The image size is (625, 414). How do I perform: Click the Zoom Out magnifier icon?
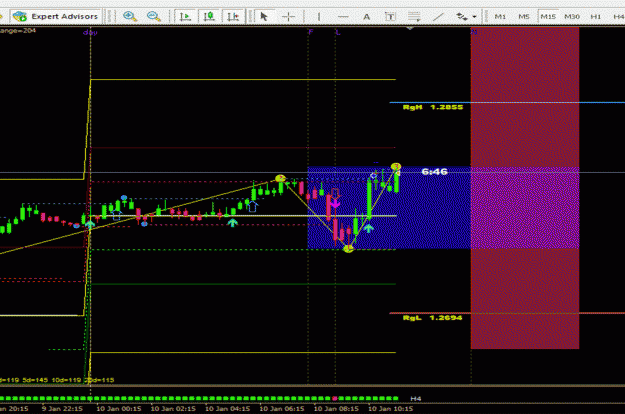[154, 16]
